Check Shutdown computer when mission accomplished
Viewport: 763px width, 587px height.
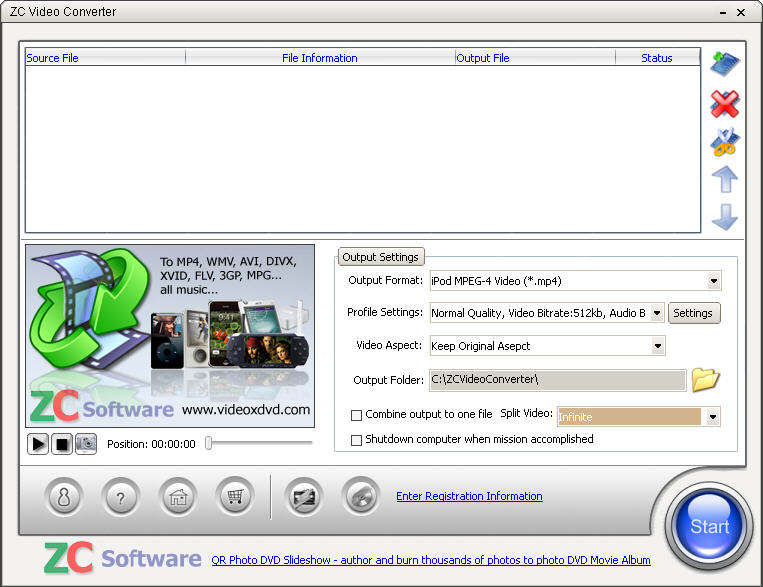(x=357, y=440)
